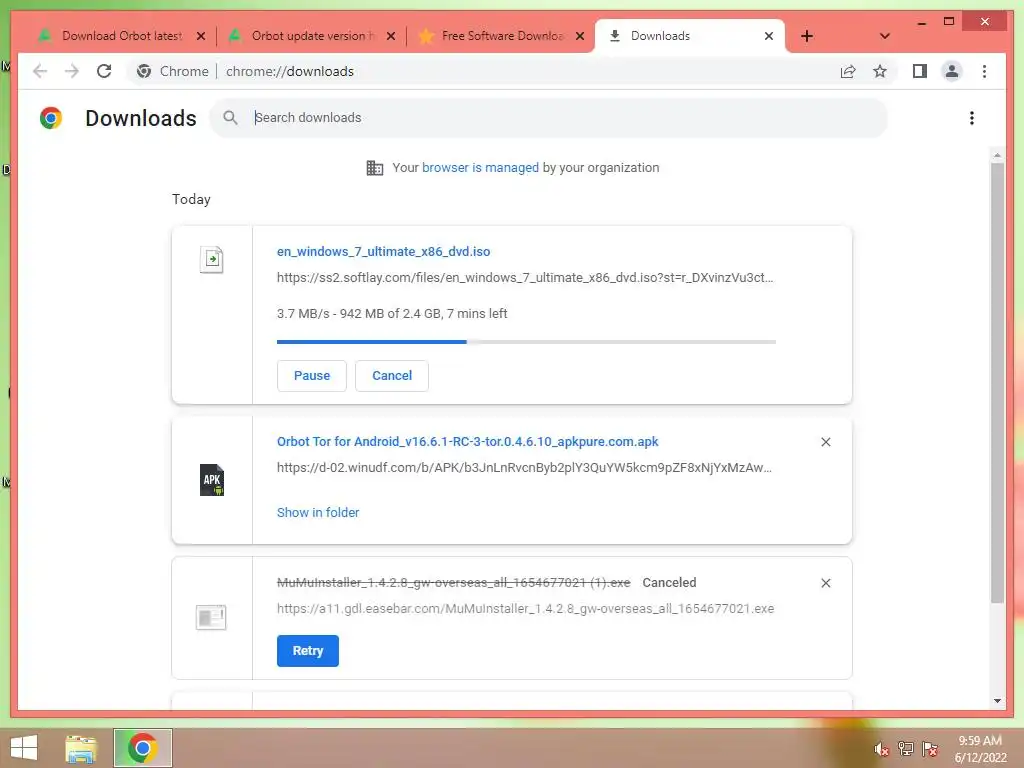Screen dimensions: 1024x768
Task: Click the Canceled status label
Action: [x=669, y=583]
